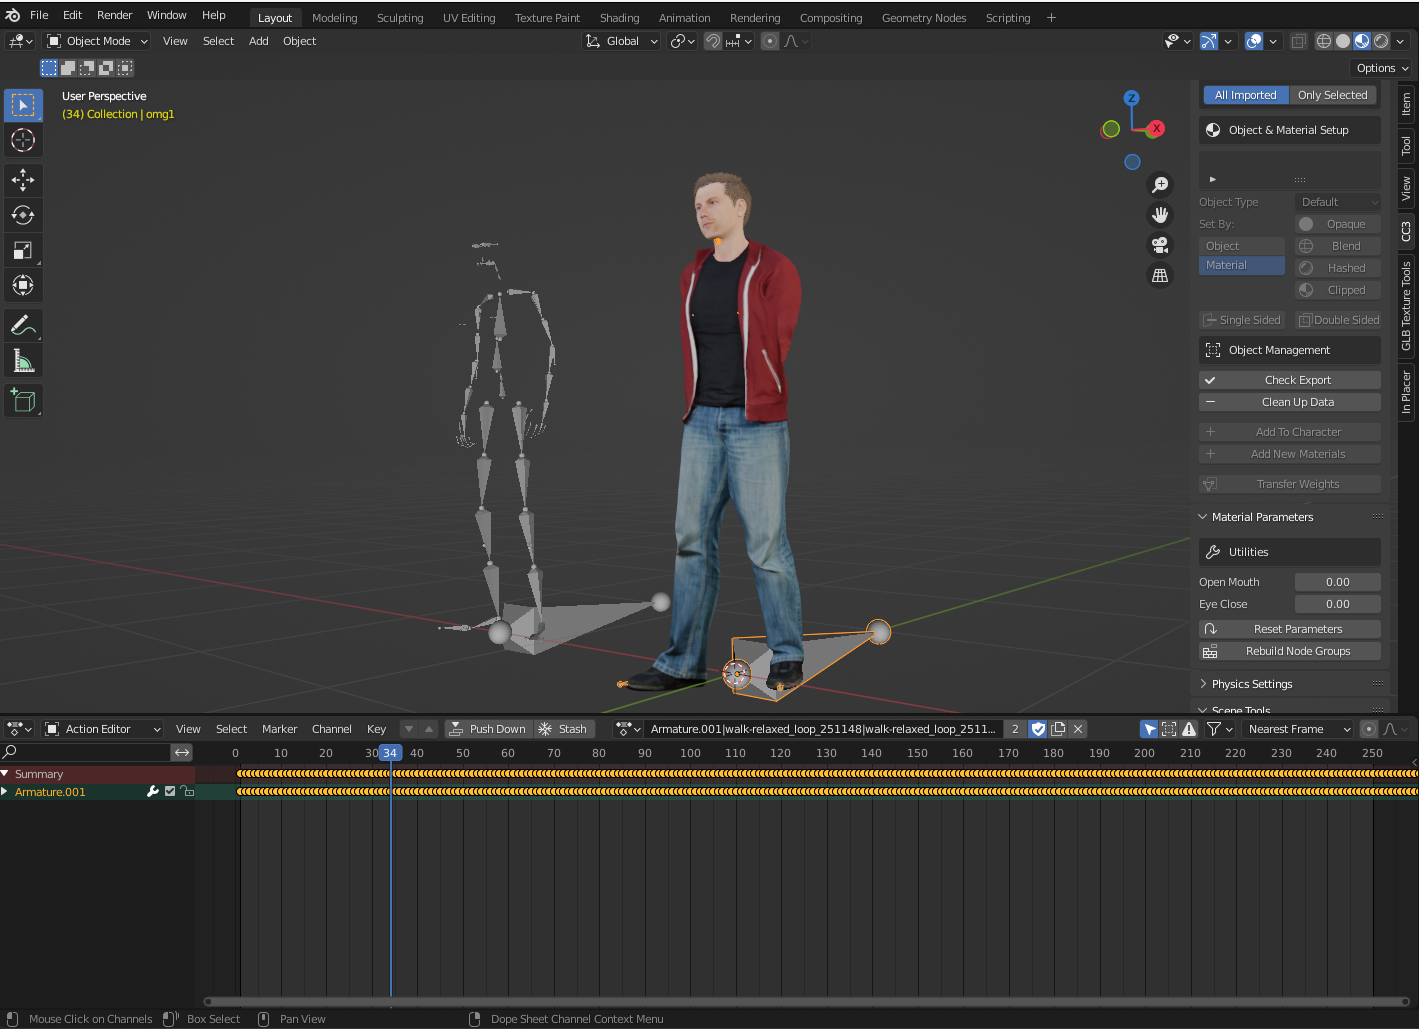The width and height of the screenshot is (1419, 1029).
Task: Select the Only Selected button
Action: 1332,95
